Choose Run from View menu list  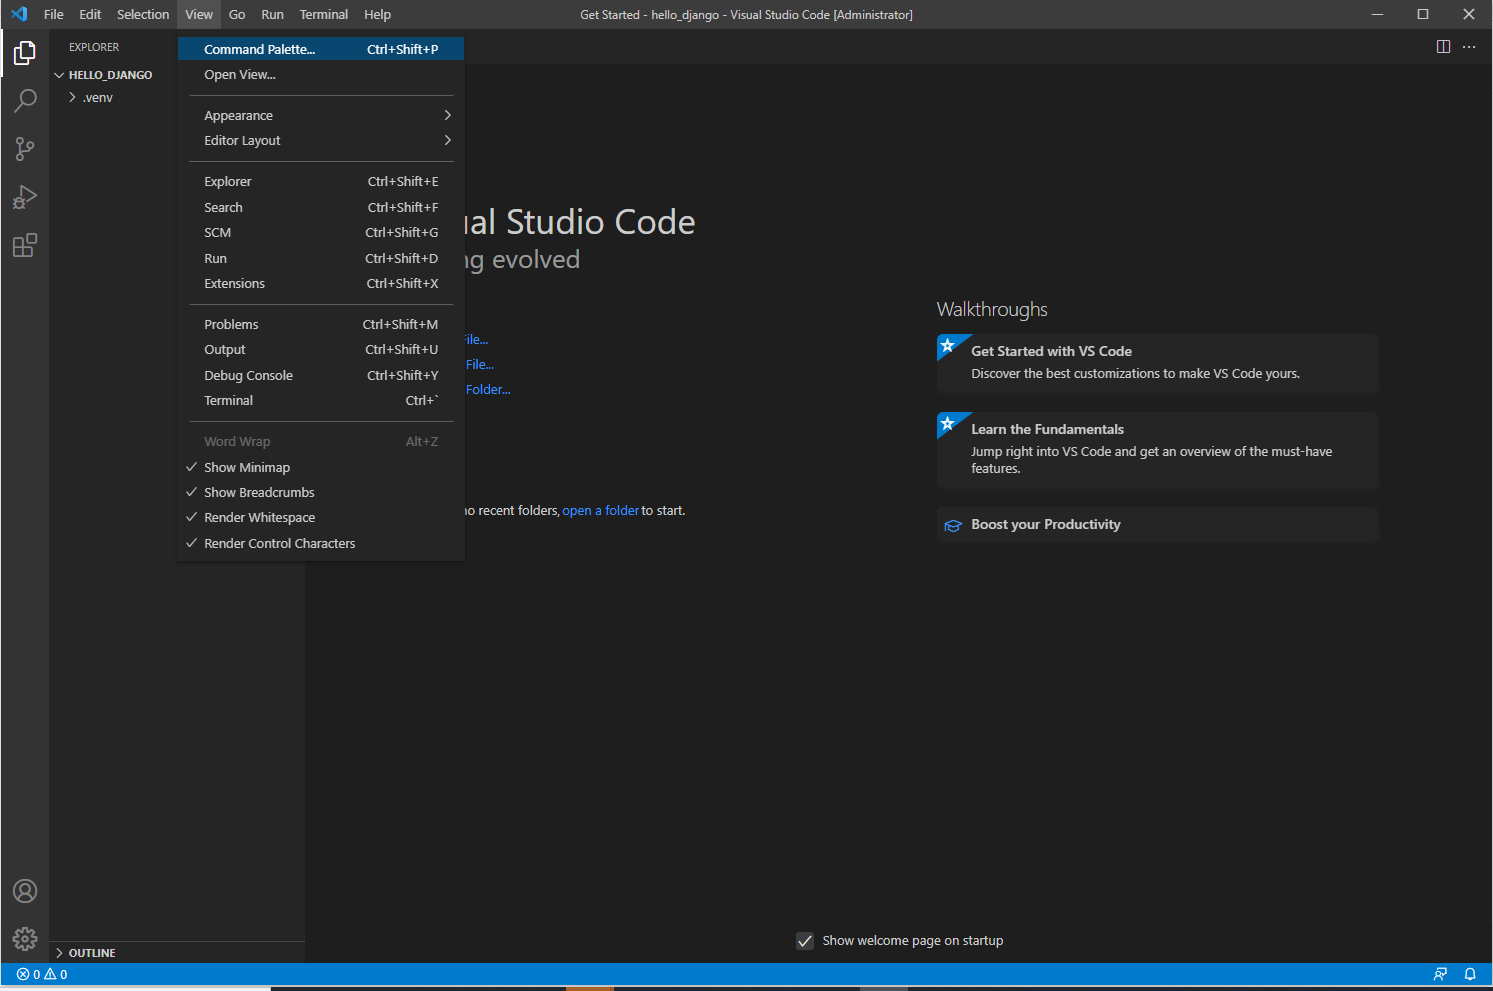point(321,258)
